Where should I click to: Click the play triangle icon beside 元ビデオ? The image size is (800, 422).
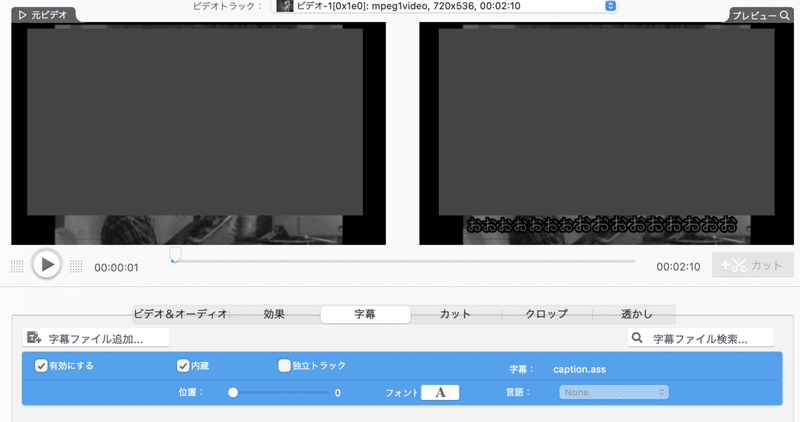tap(22, 15)
